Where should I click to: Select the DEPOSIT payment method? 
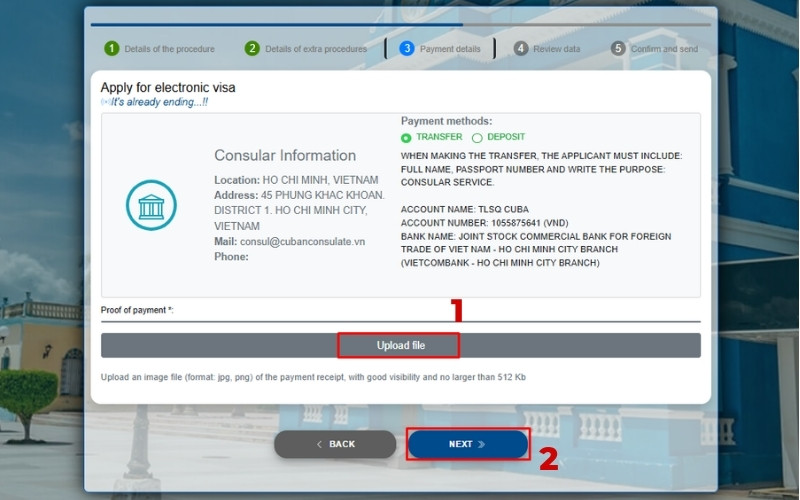pos(477,138)
